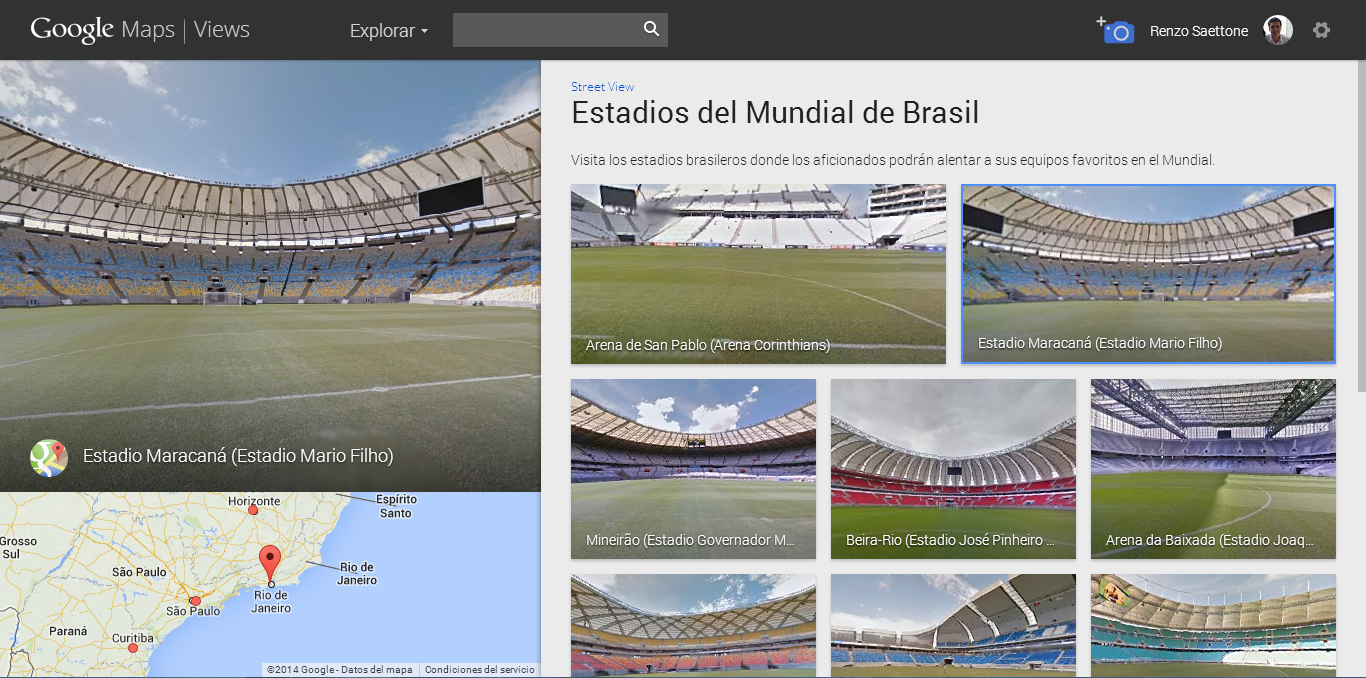1366x678 pixels.
Task: Click the search magnifier icon
Action: (651, 29)
